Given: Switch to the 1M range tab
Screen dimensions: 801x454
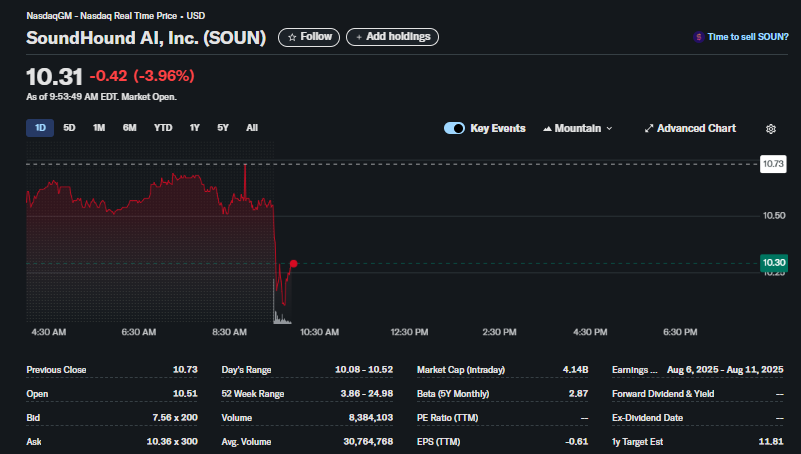Looking at the screenshot, I should pos(99,128).
